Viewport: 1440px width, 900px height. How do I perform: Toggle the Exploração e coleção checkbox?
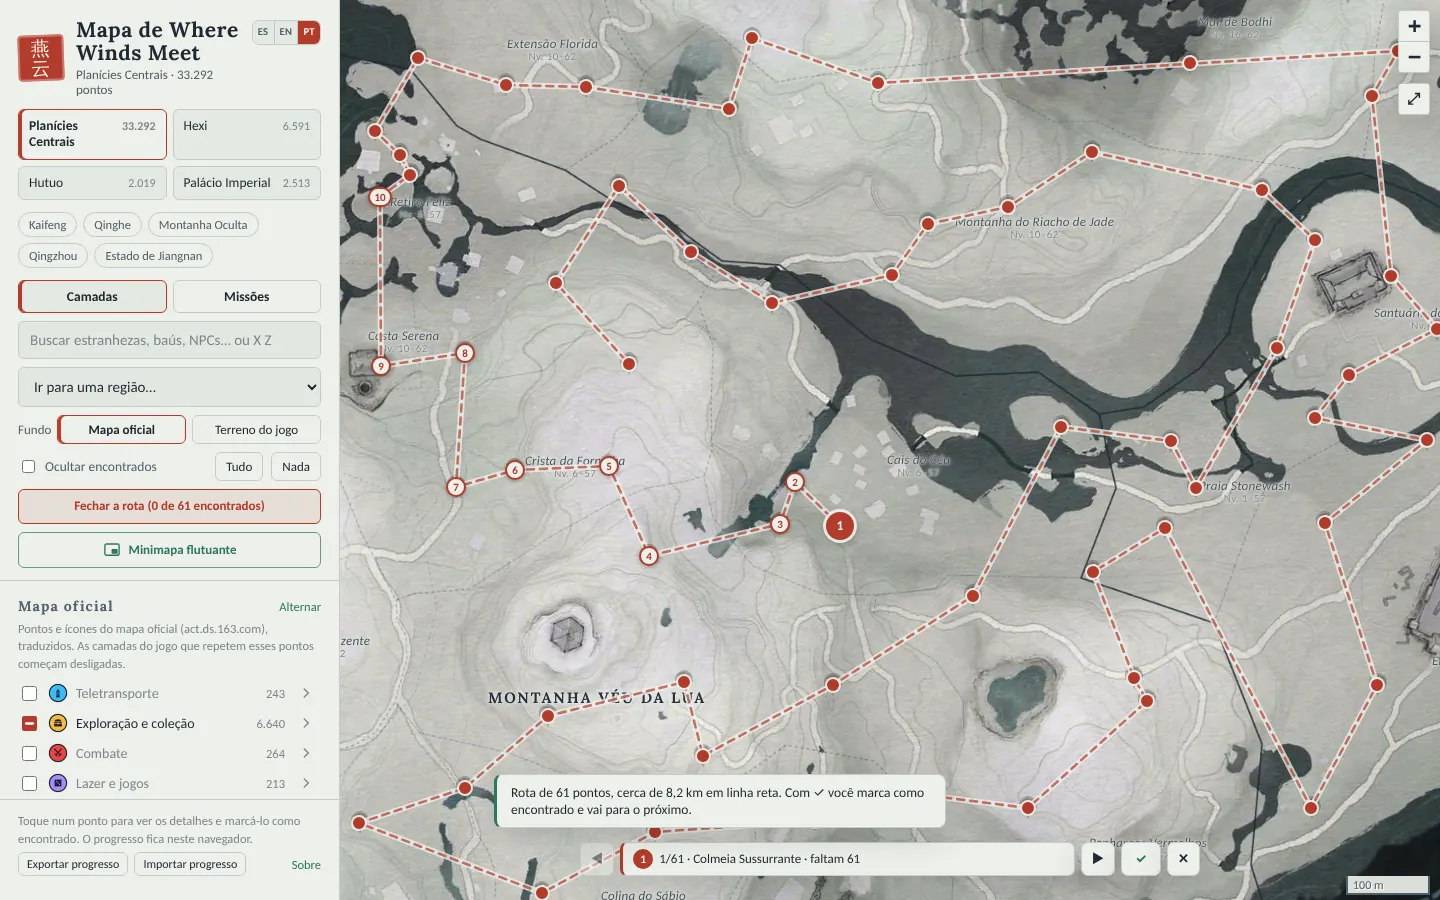(29, 723)
